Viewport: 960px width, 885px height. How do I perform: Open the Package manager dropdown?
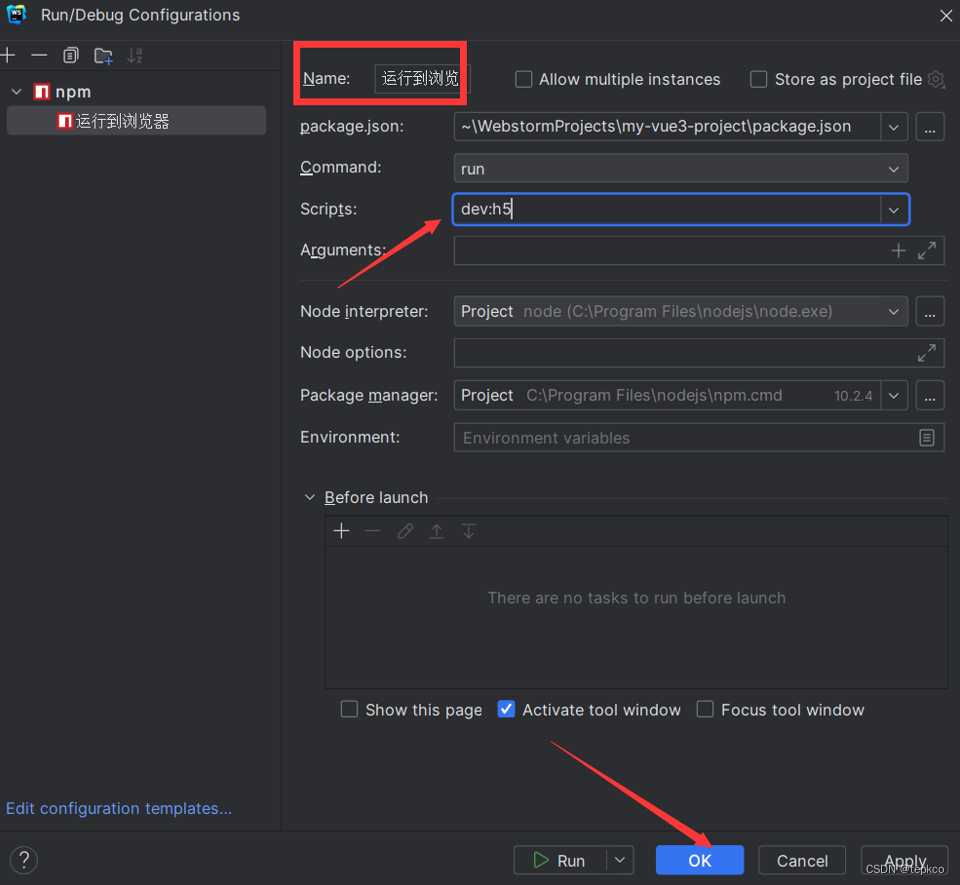894,396
